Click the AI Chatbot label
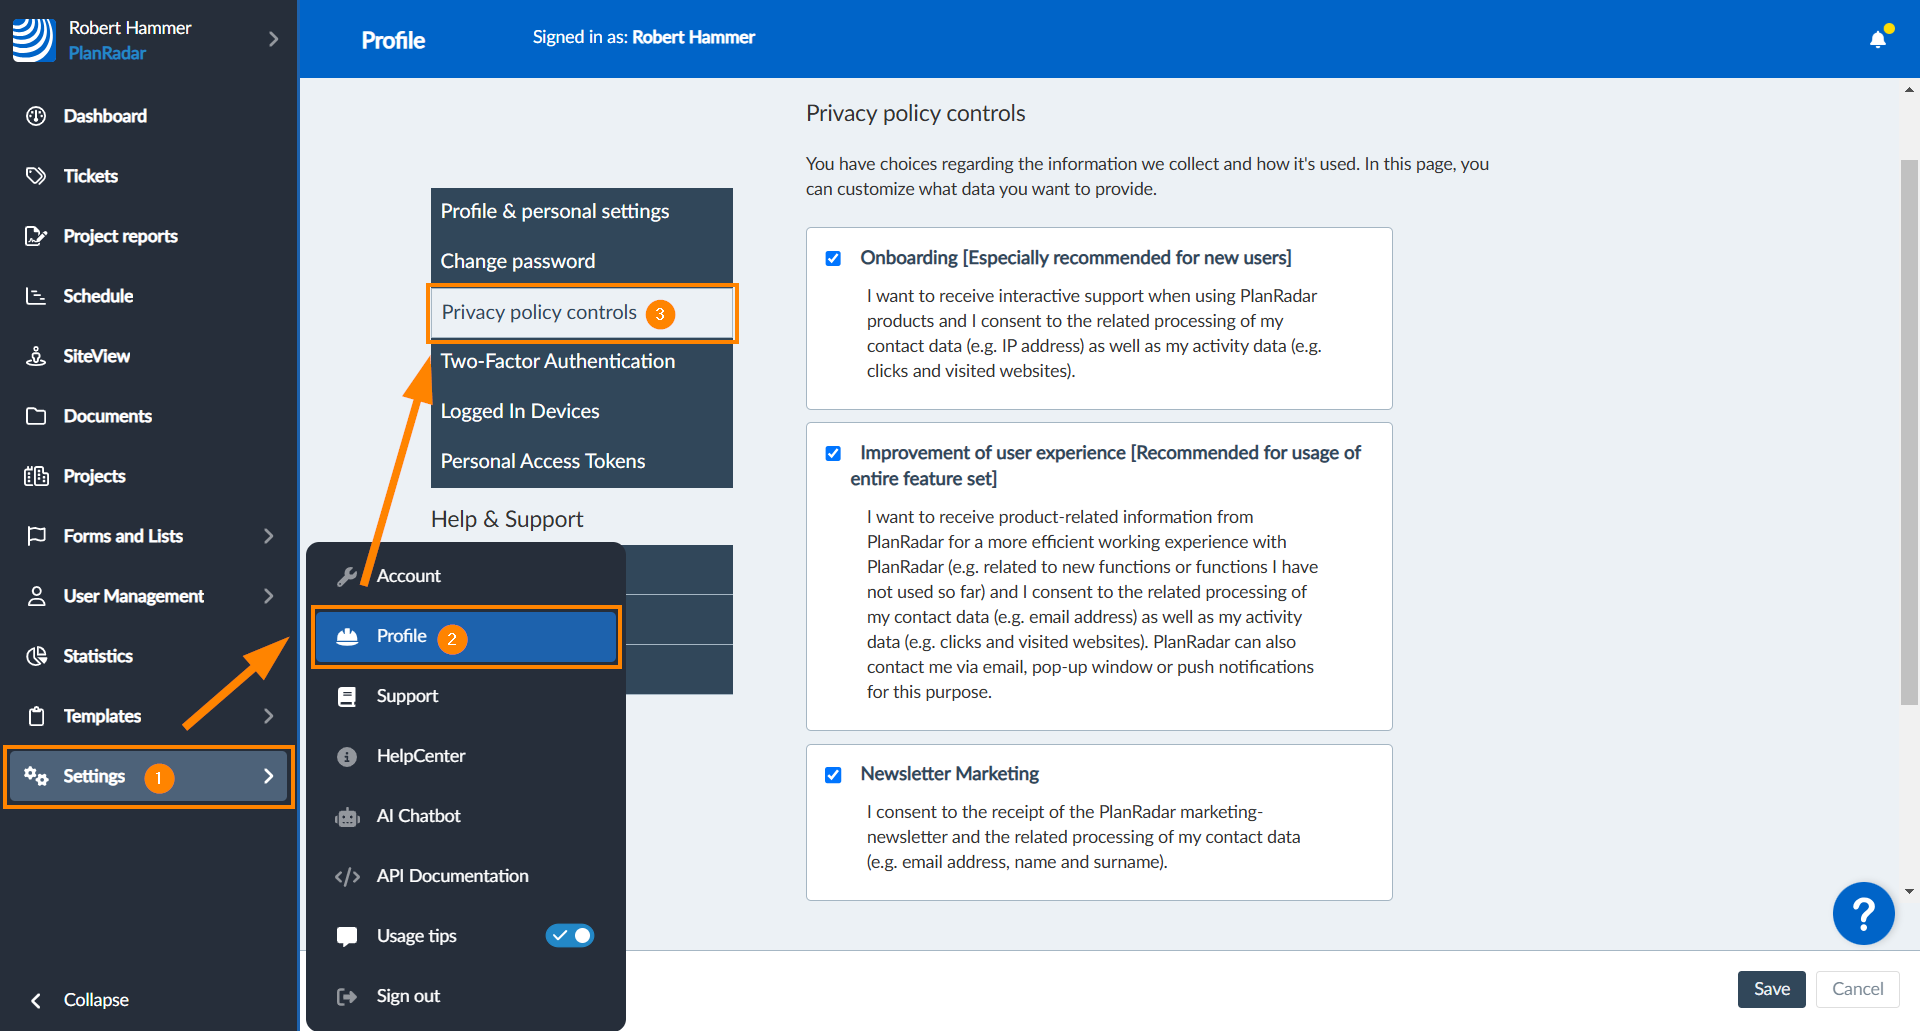This screenshot has height=1031, width=1920. pos(418,816)
